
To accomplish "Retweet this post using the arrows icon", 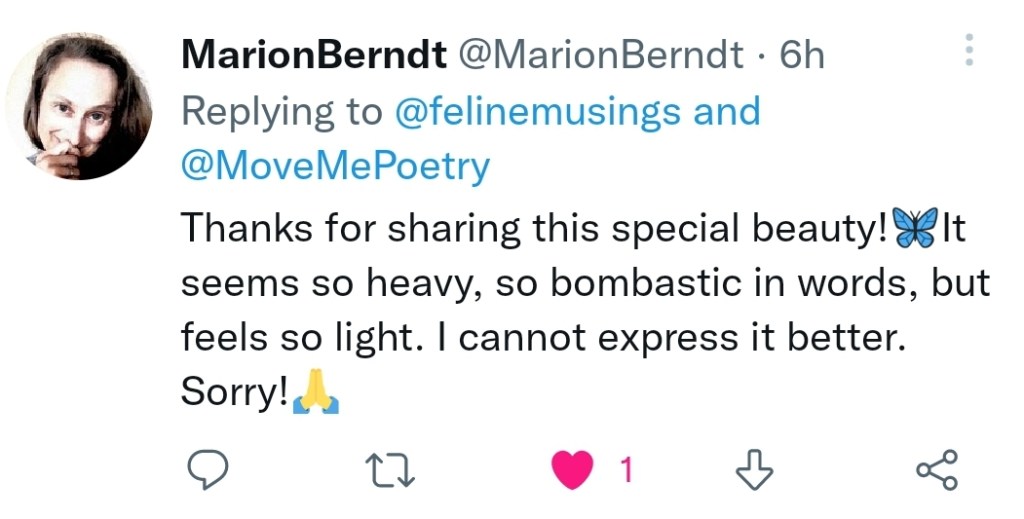I will [390, 469].
